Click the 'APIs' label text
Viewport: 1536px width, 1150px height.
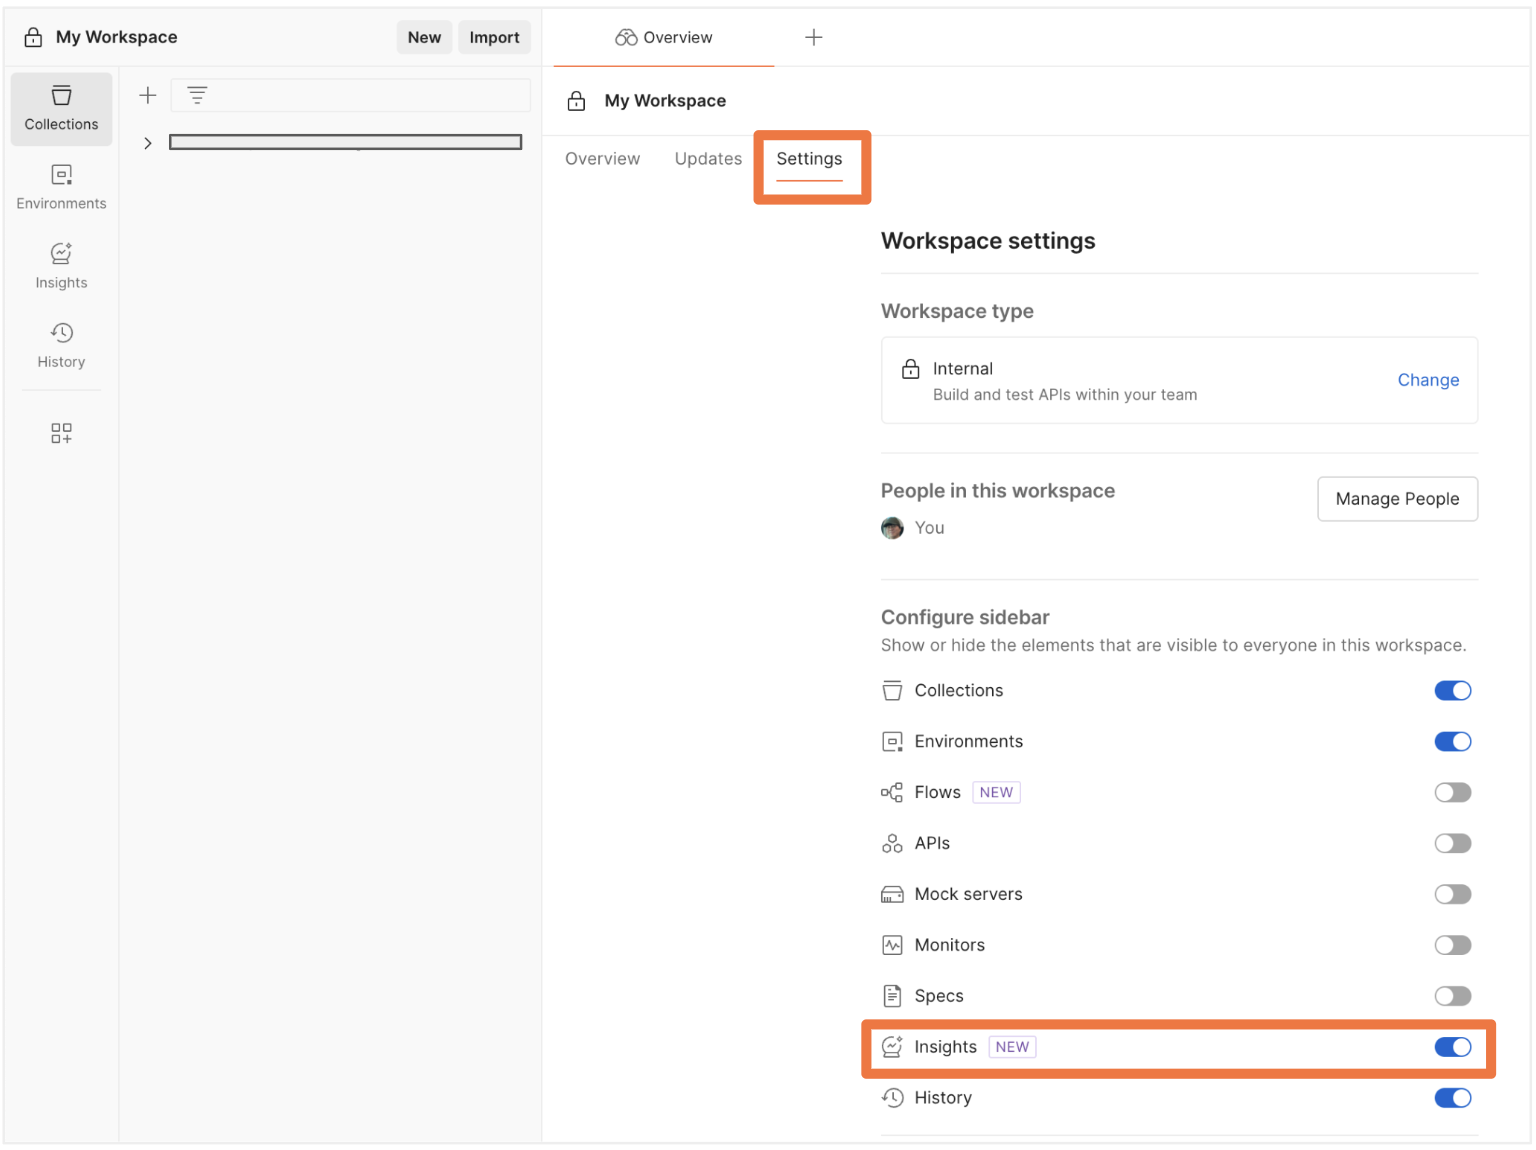tap(932, 844)
